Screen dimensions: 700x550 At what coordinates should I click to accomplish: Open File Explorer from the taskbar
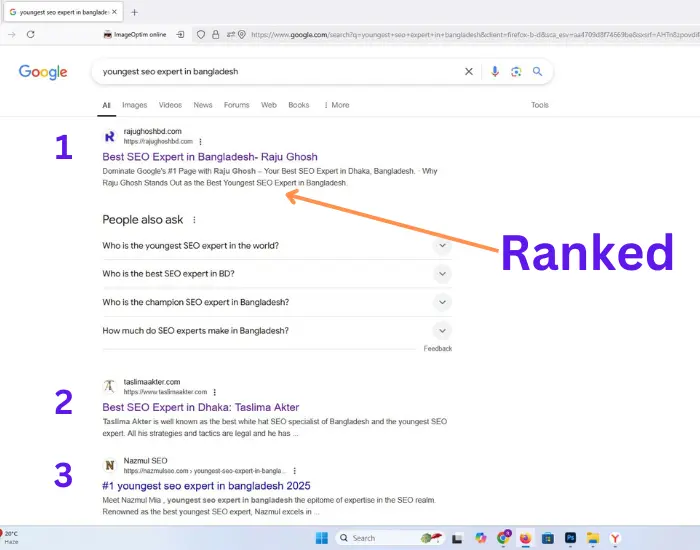point(593,538)
